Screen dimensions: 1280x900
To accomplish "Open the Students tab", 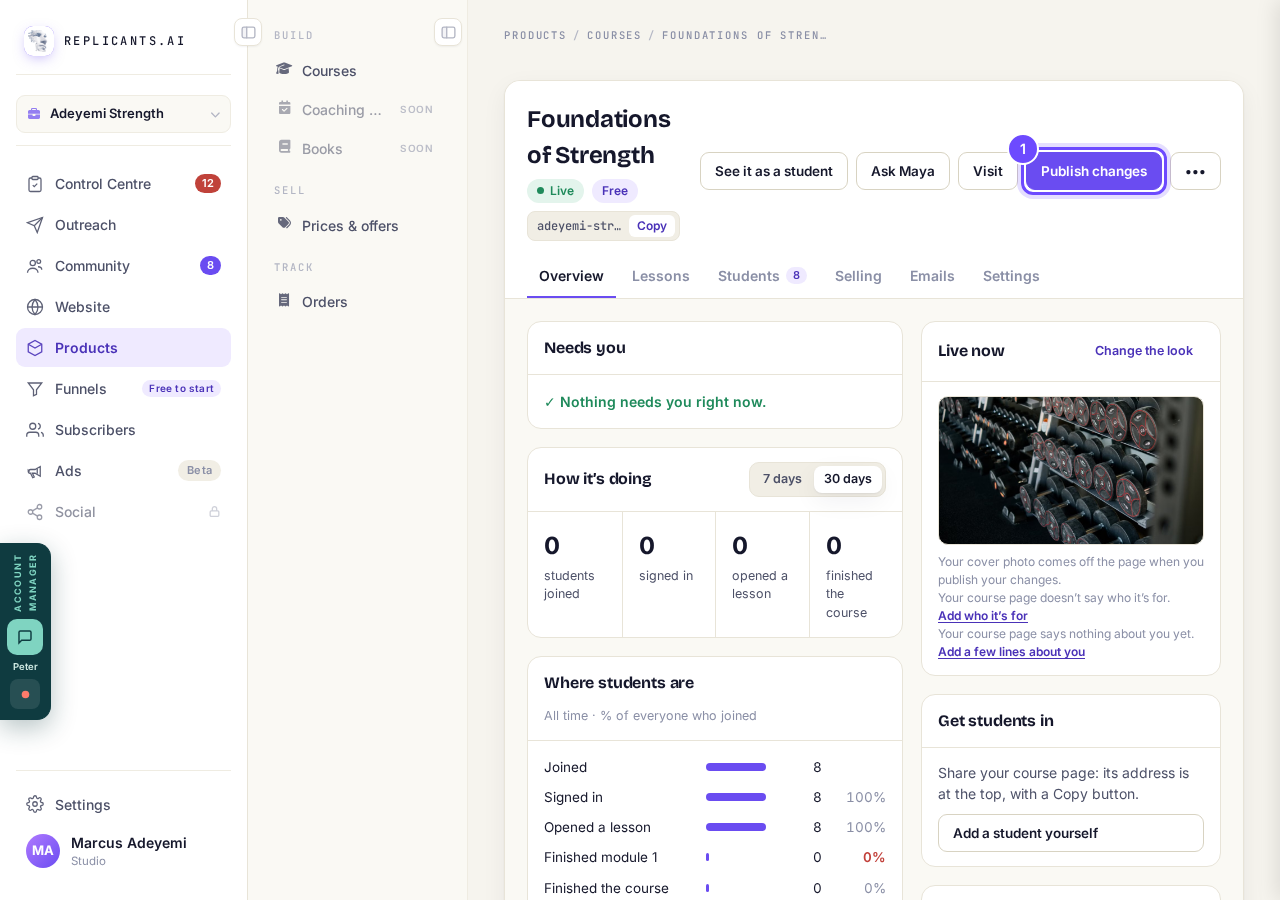I will (x=762, y=276).
